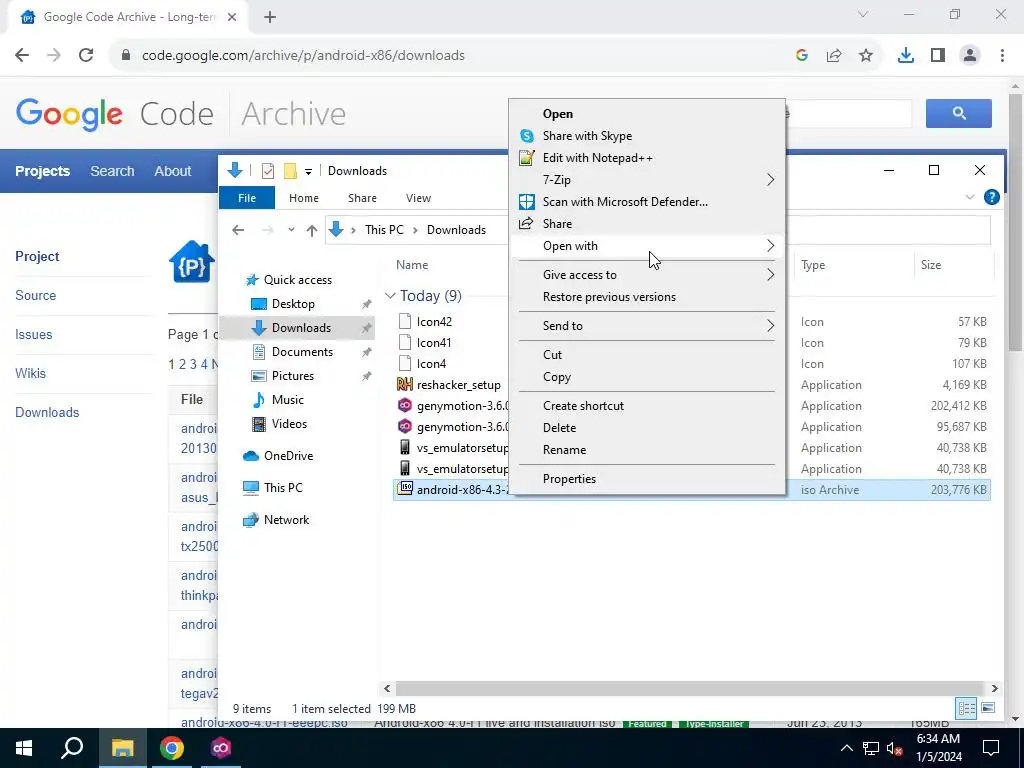Open Chrome's downloads tray icon

tap(906, 56)
